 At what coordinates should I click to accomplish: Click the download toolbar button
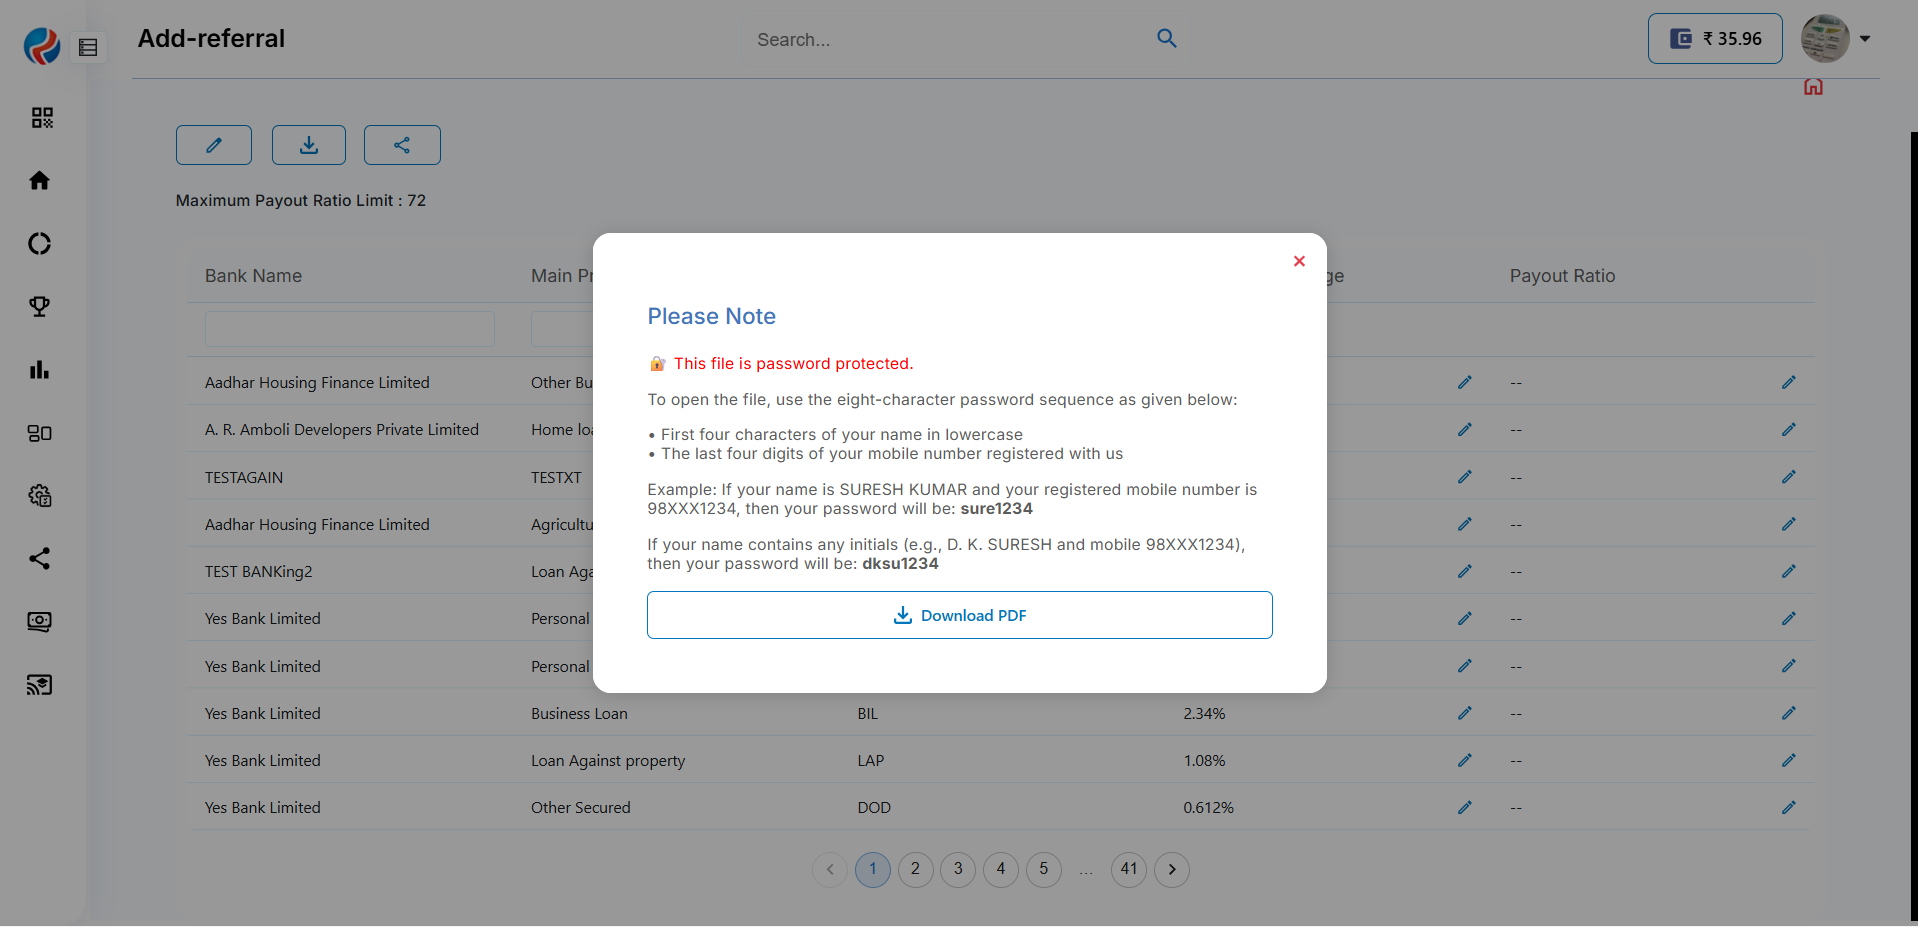[x=309, y=145]
